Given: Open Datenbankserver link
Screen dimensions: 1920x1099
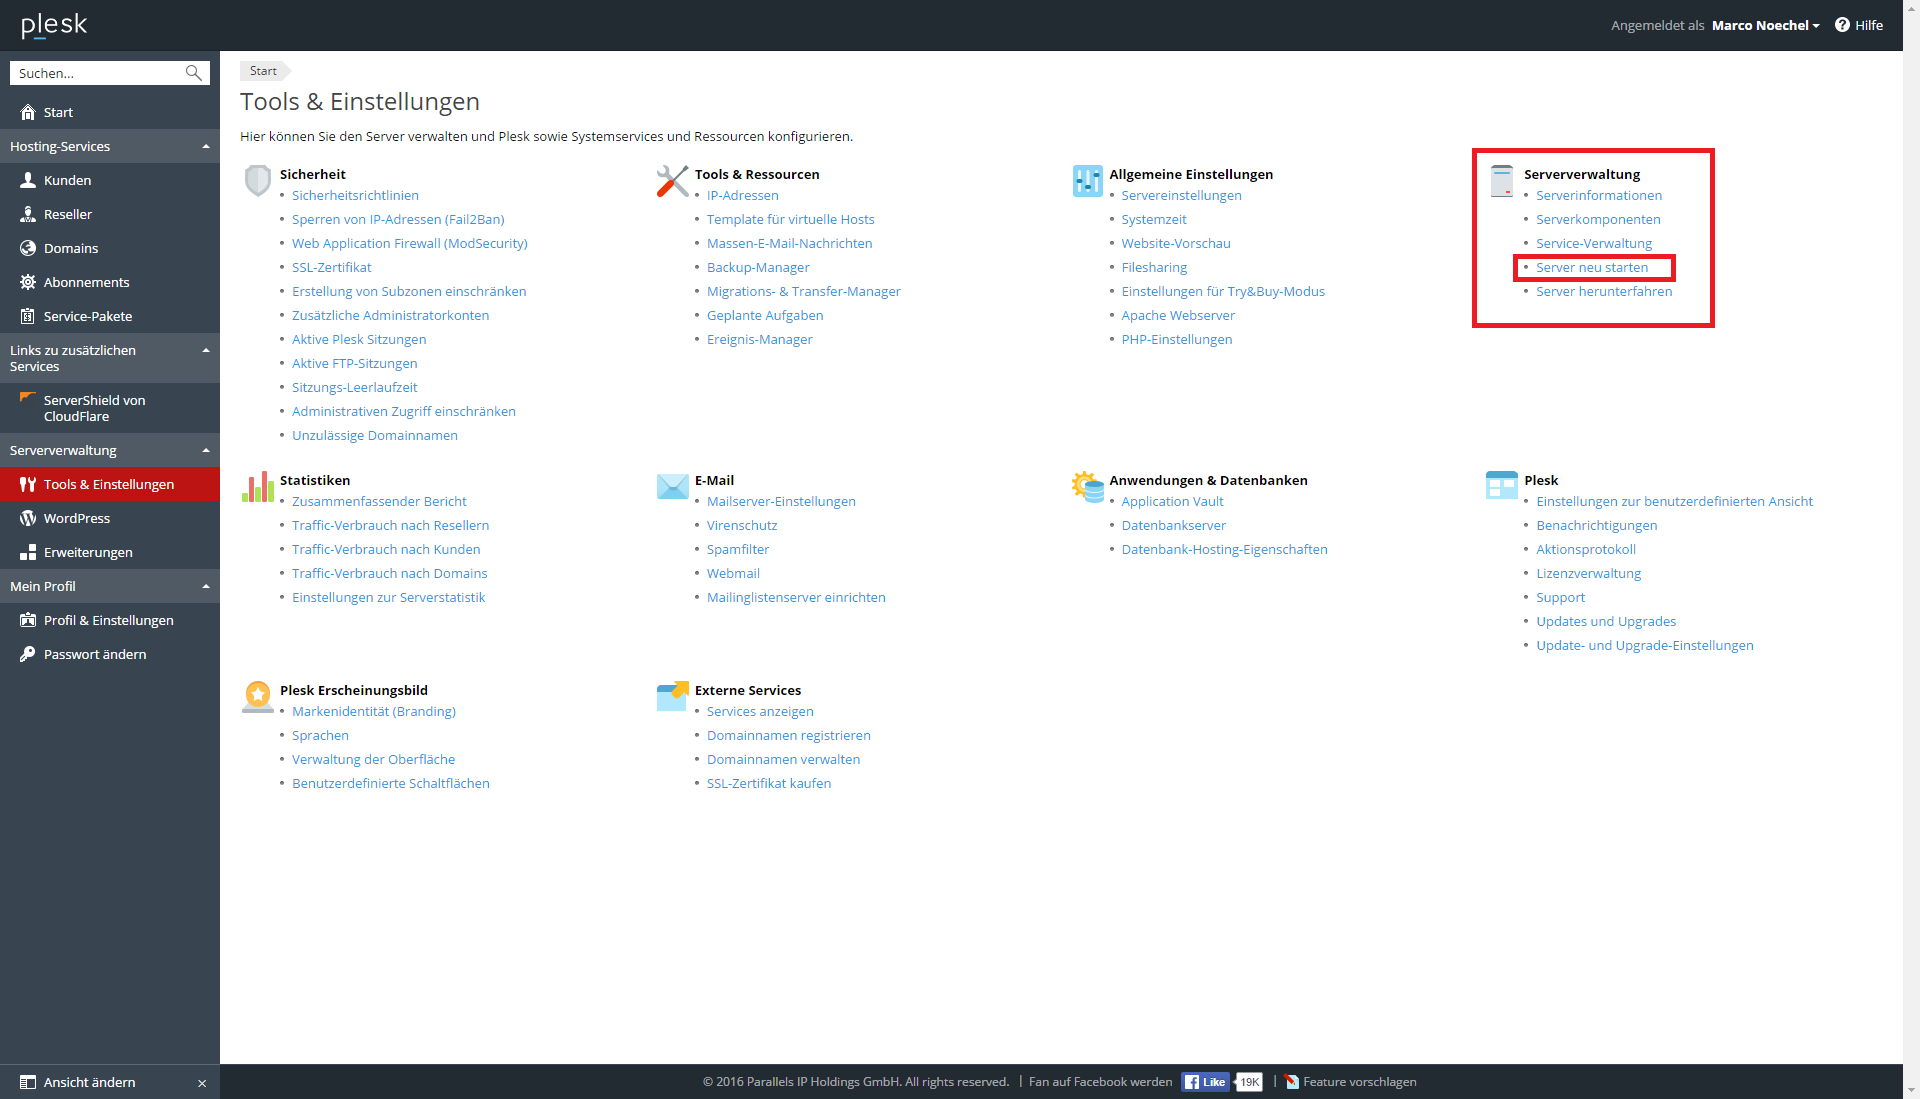Looking at the screenshot, I should click(x=1173, y=525).
